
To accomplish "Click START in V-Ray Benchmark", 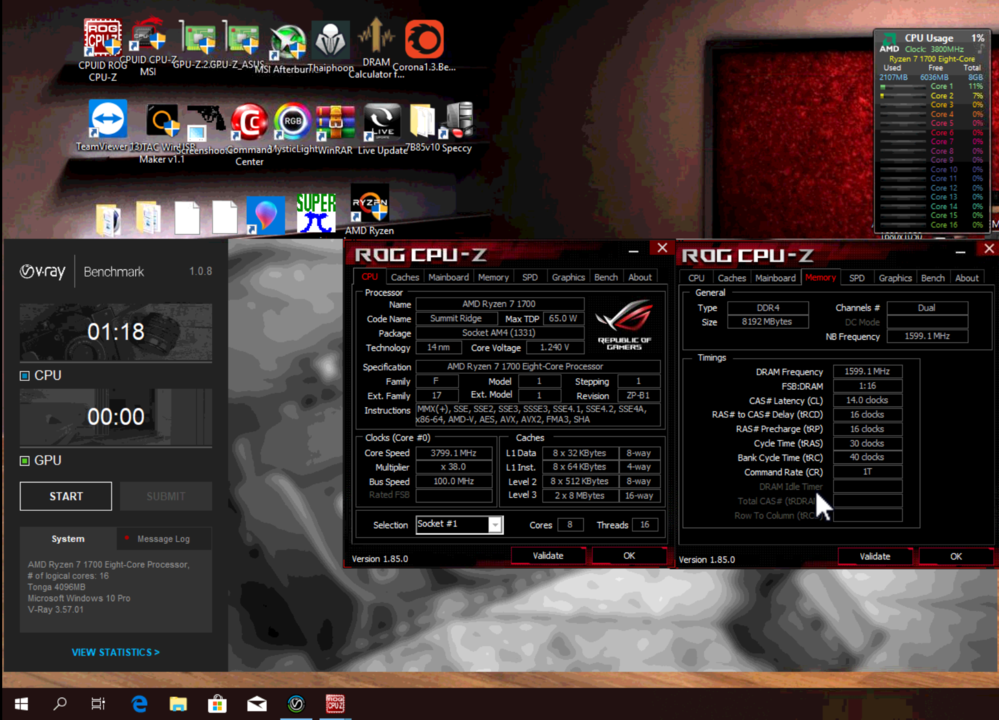I will [66, 496].
